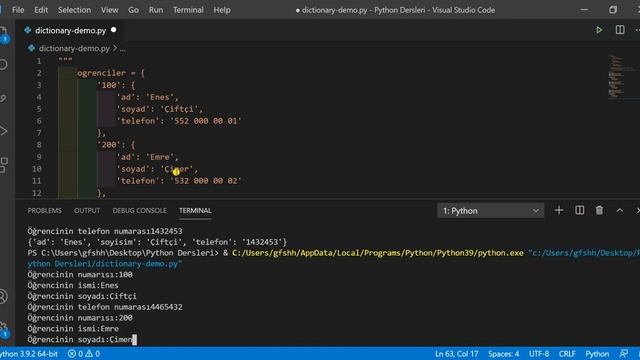Viewport: 640px width, 360px height.
Task: Click python.exe path in terminal
Action: click(378, 253)
